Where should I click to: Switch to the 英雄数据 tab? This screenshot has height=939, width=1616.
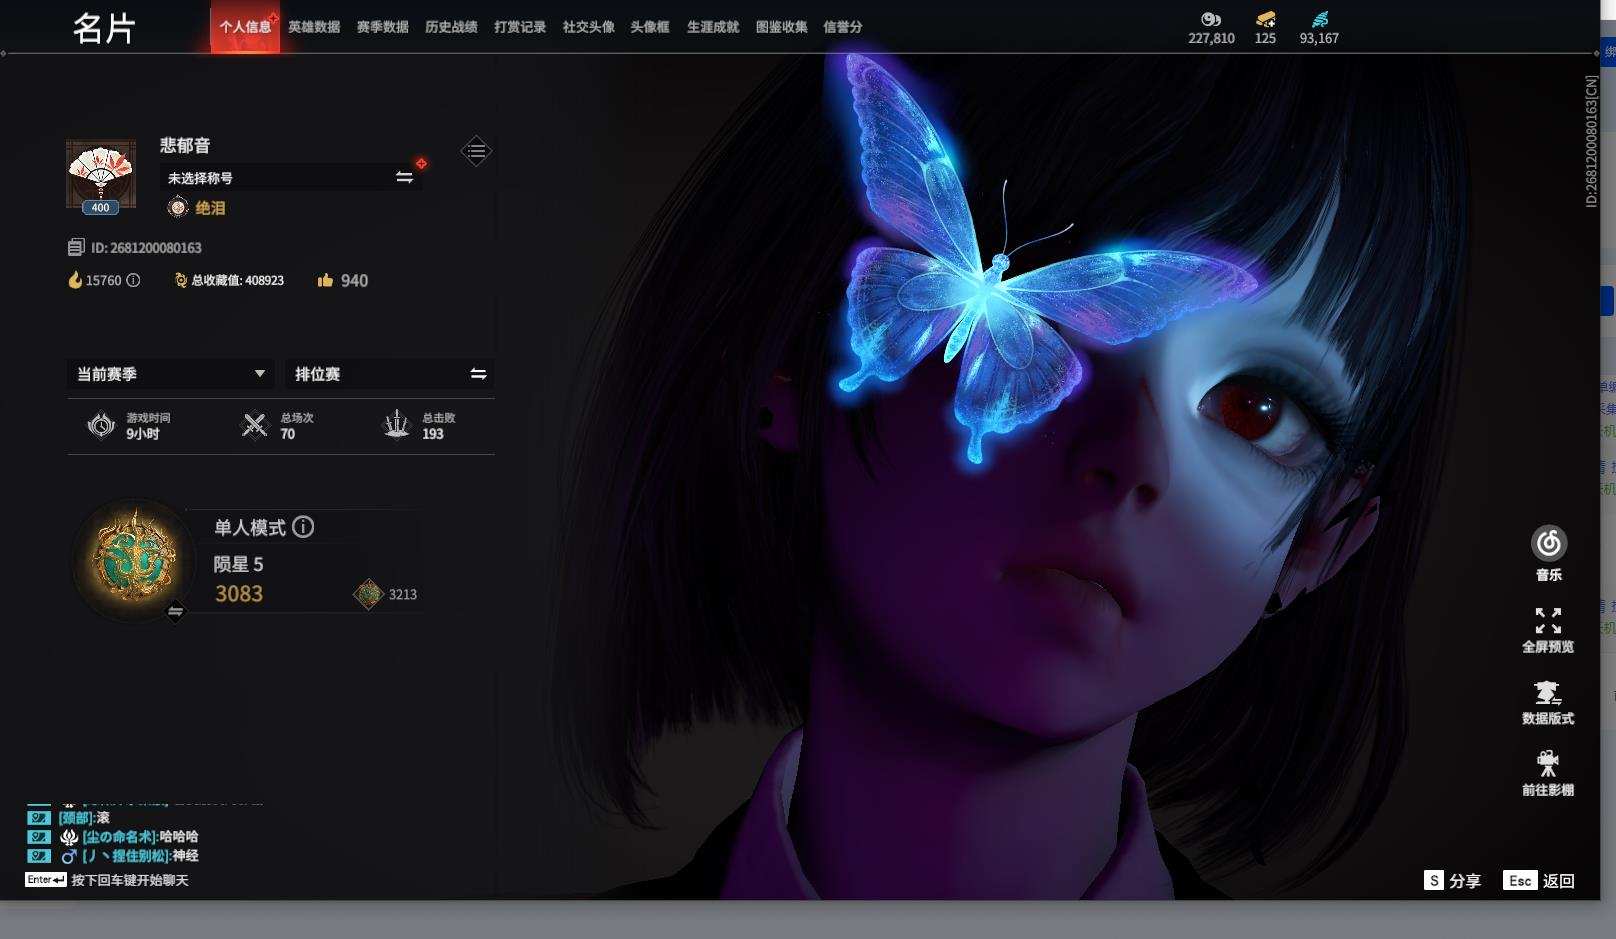point(314,27)
